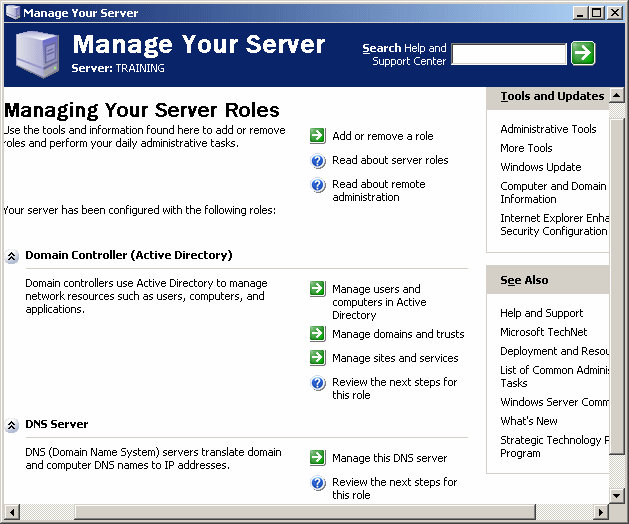Click the green search go arrow button
Viewport: 629px width, 524px height.
pyautogui.click(x=583, y=53)
